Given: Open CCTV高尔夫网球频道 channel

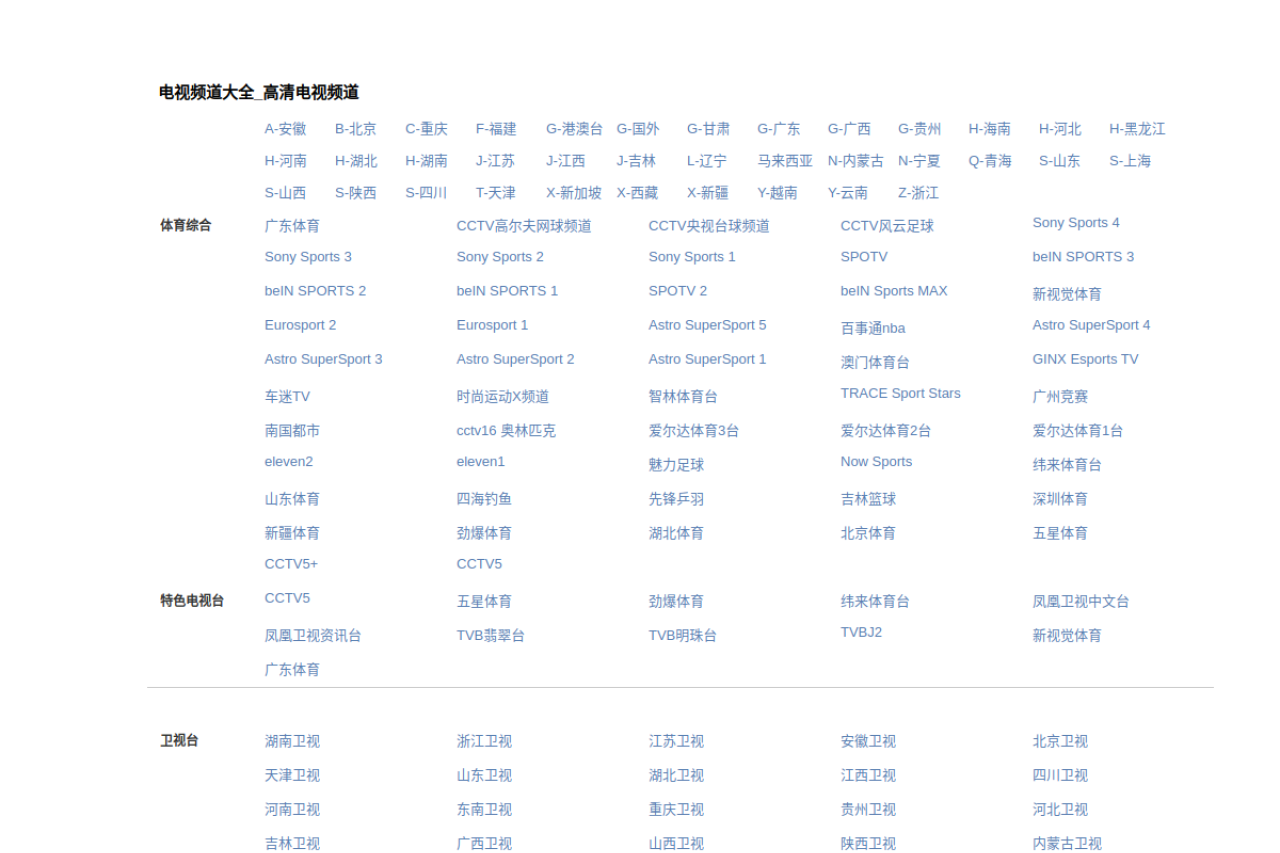Looking at the screenshot, I should [524, 226].
